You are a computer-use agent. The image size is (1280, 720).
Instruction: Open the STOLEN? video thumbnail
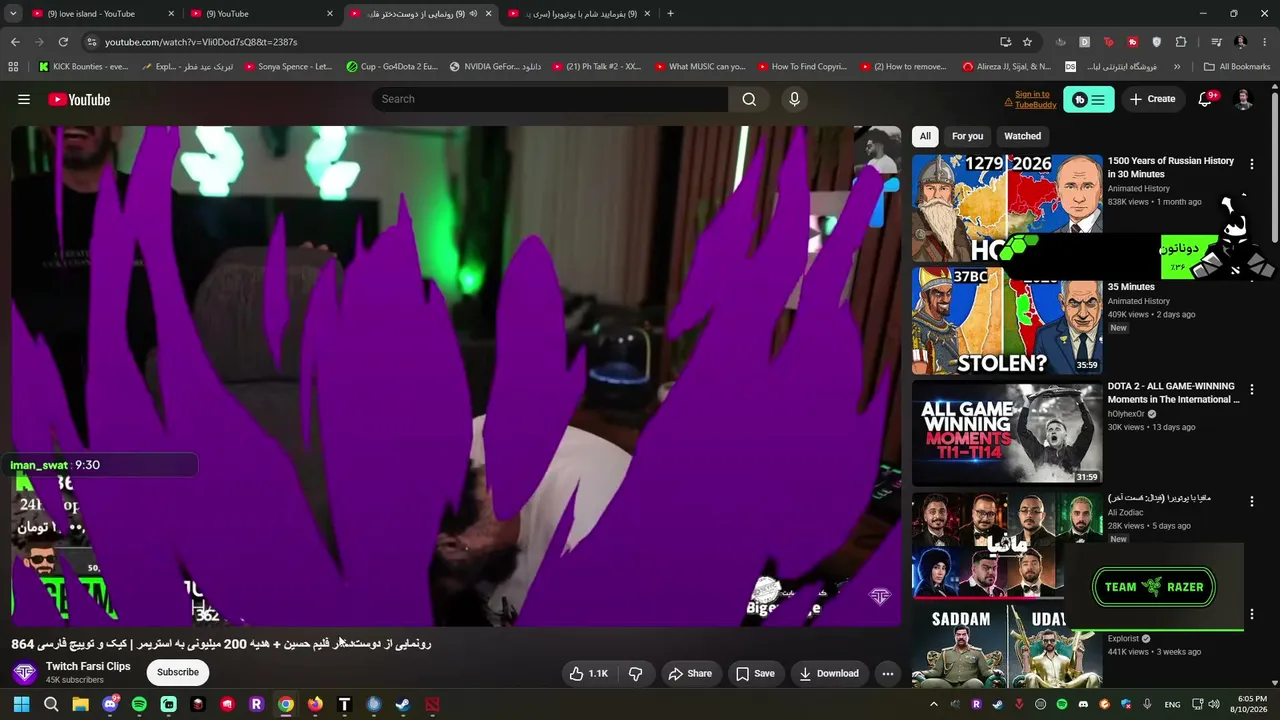[x=1007, y=321]
